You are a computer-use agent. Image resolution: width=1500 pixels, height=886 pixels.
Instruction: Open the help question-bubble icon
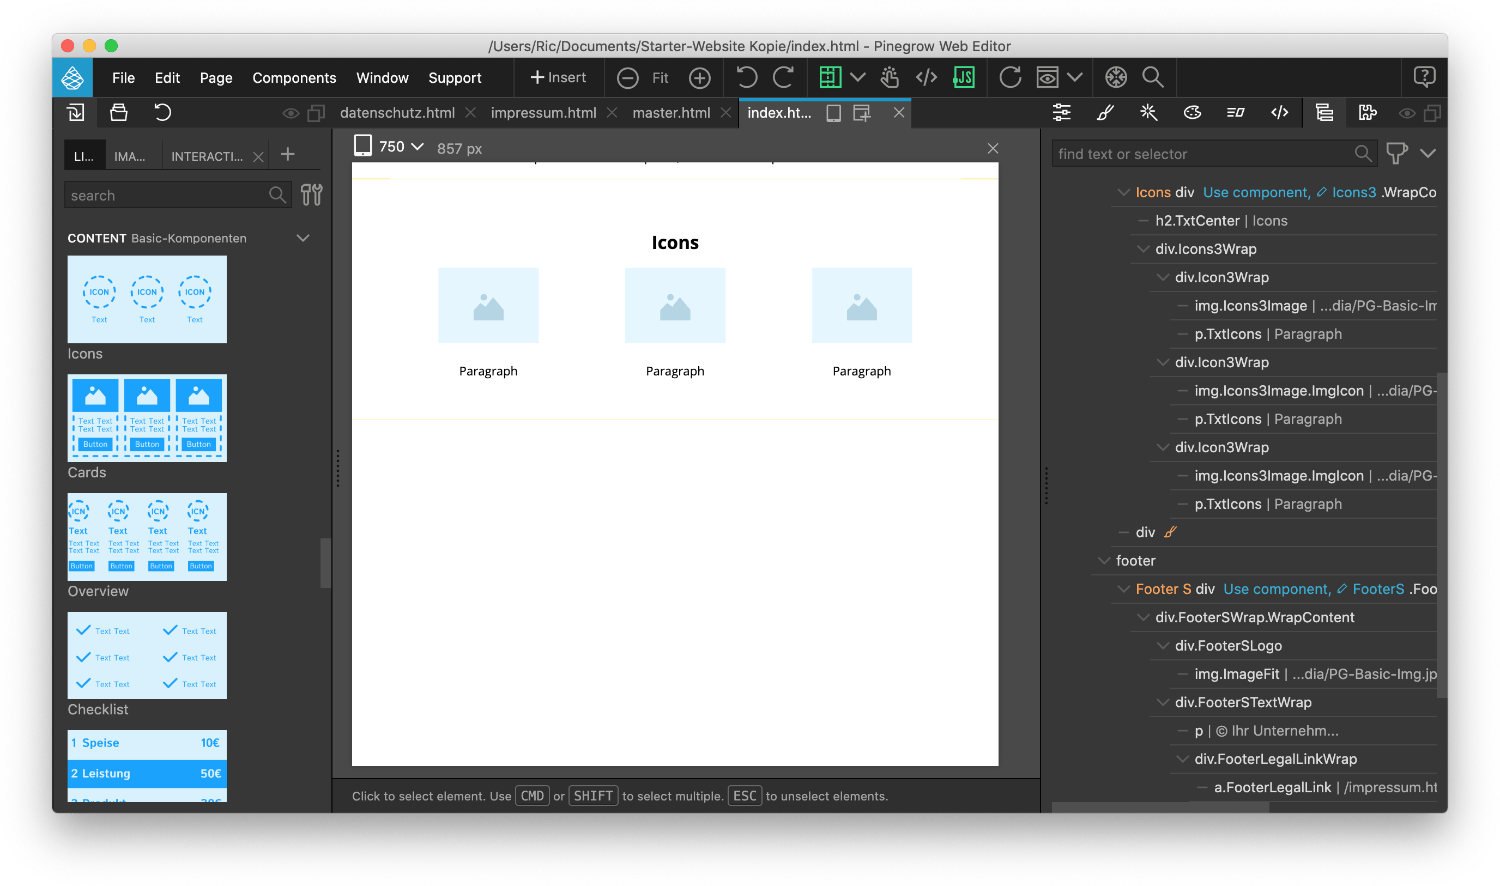pyautogui.click(x=1425, y=76)
